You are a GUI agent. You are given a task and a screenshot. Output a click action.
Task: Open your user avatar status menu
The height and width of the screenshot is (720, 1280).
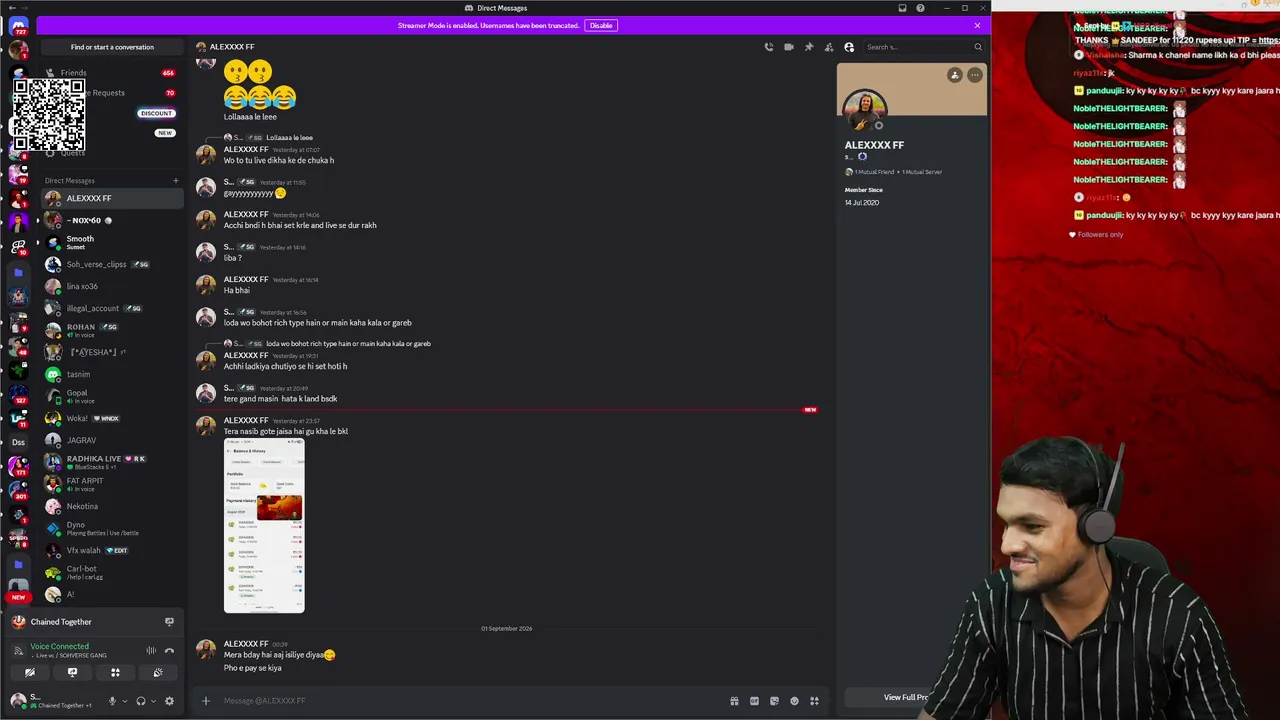pos(18,700)
